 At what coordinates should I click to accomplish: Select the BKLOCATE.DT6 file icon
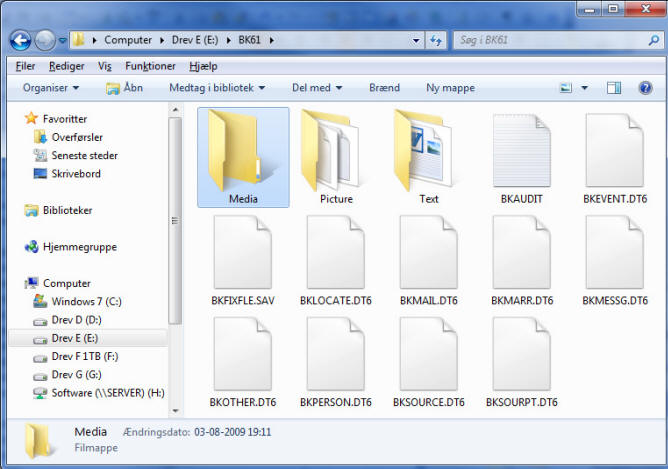[336, 252]
